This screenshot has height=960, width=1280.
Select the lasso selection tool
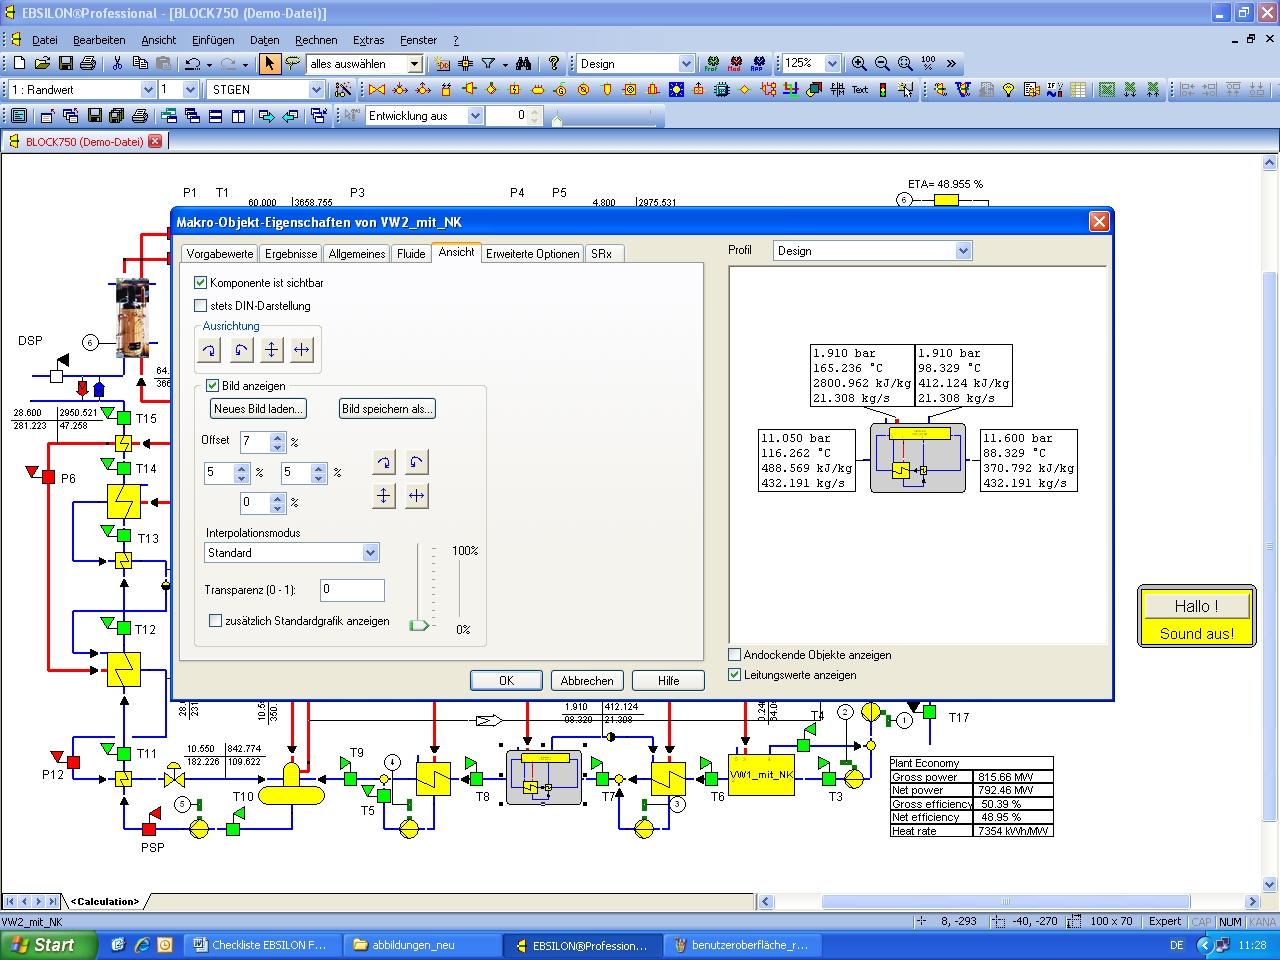pyautogui.click(x=292, y=63)
